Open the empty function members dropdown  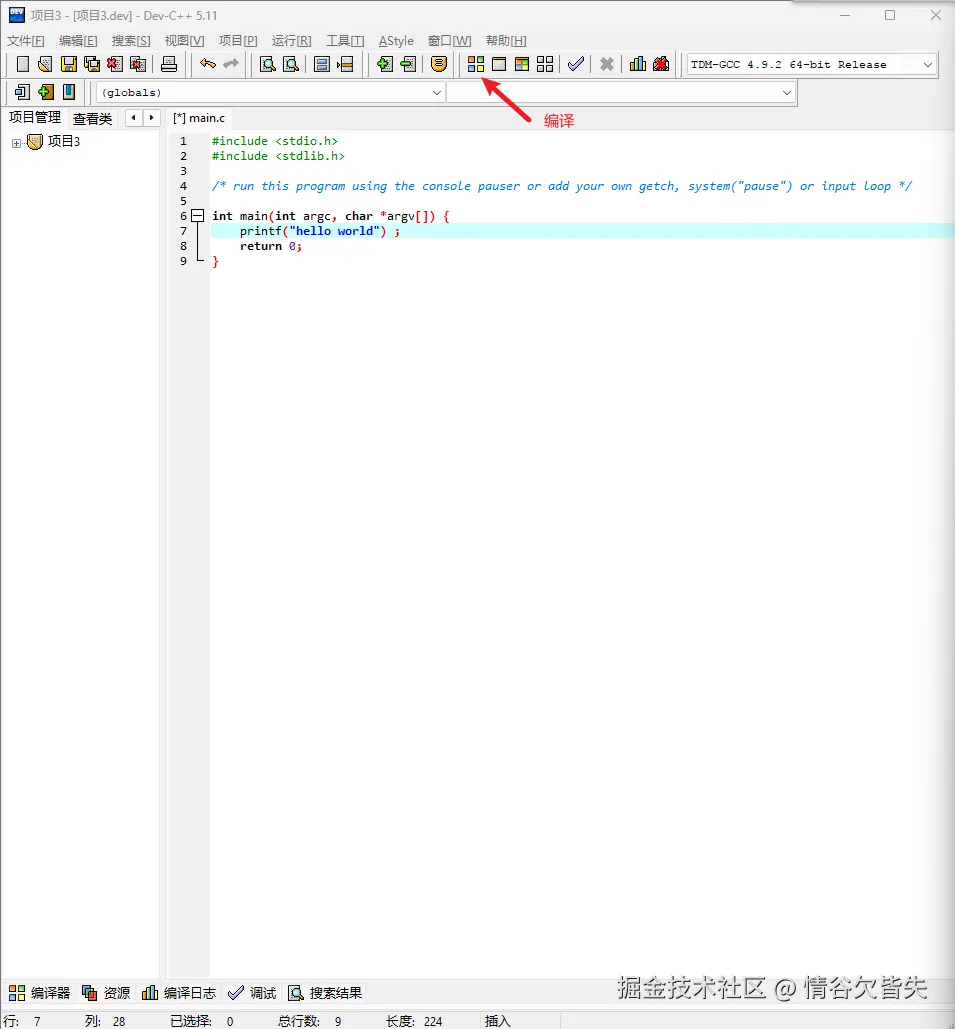(621, 93)
